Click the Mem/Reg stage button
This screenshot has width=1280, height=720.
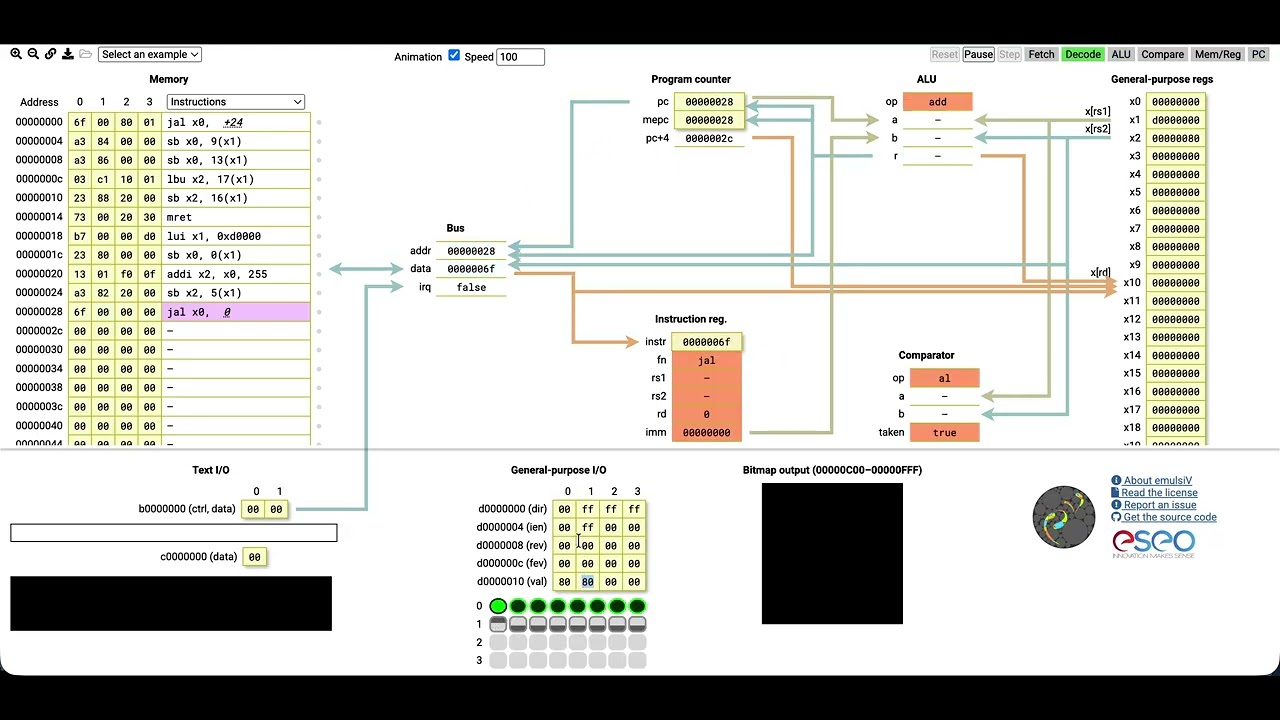pos(1218,55)
